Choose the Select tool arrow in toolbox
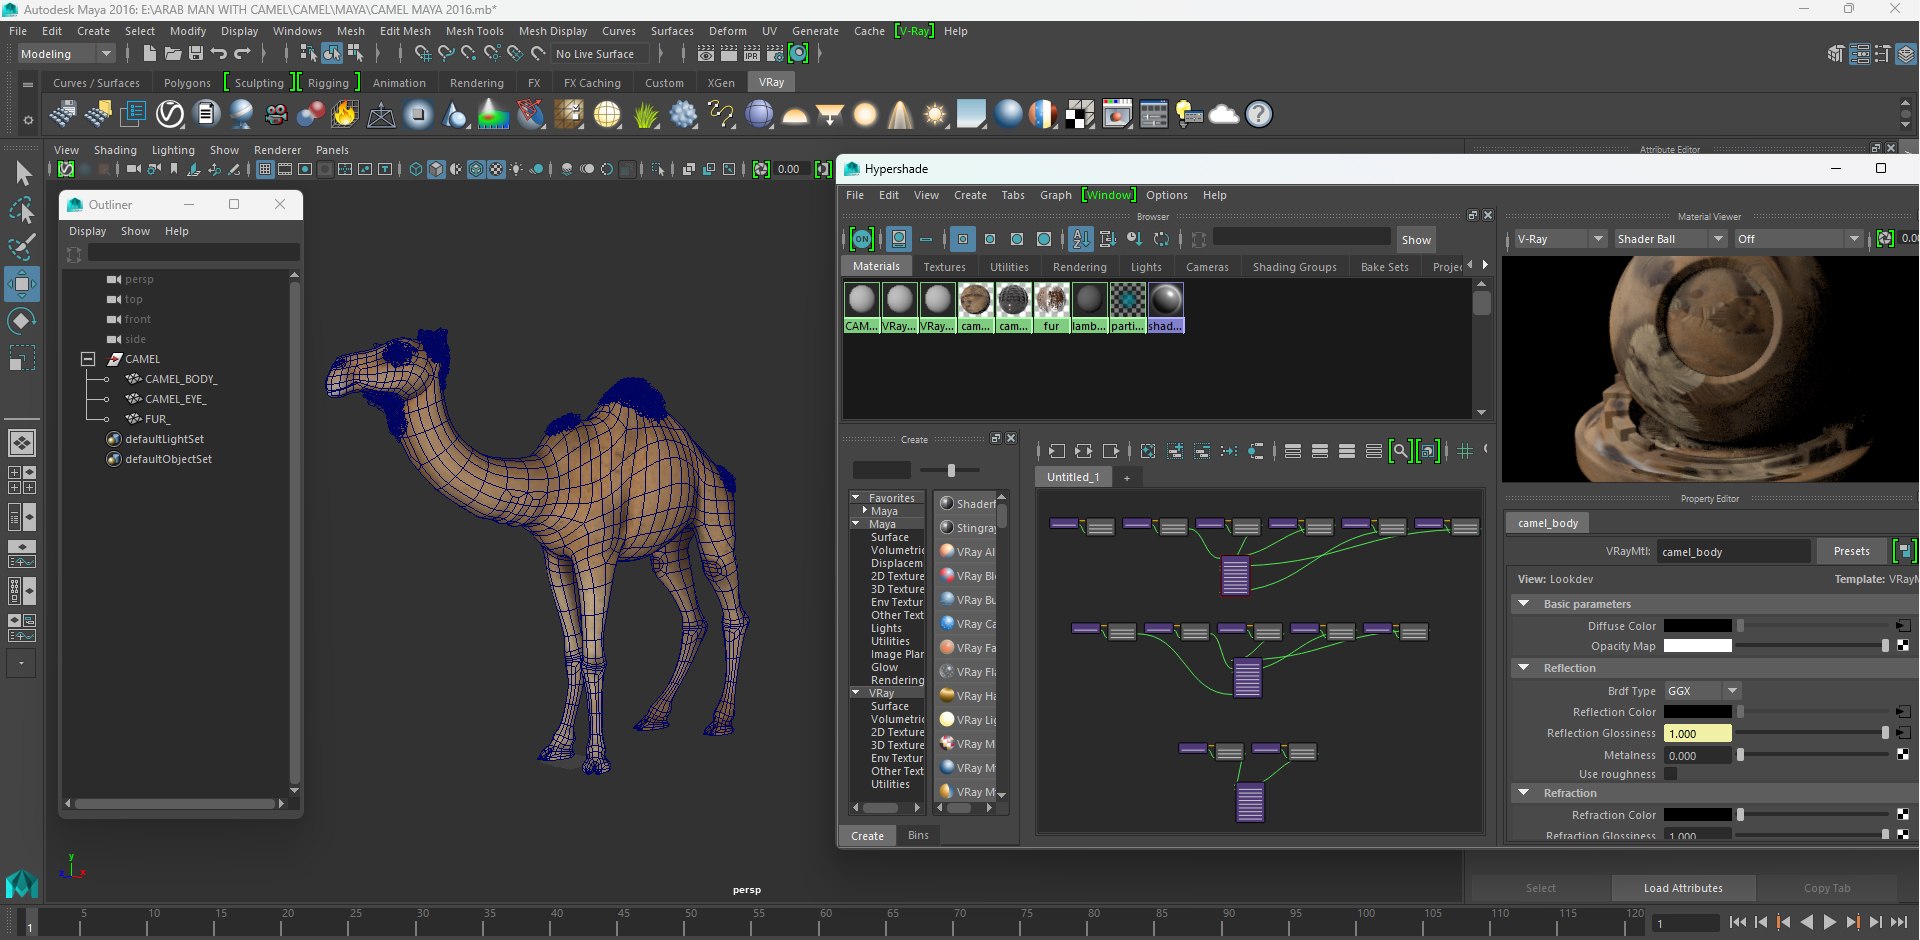Viewport: 1920px width, 940px height. coord(22,174)
